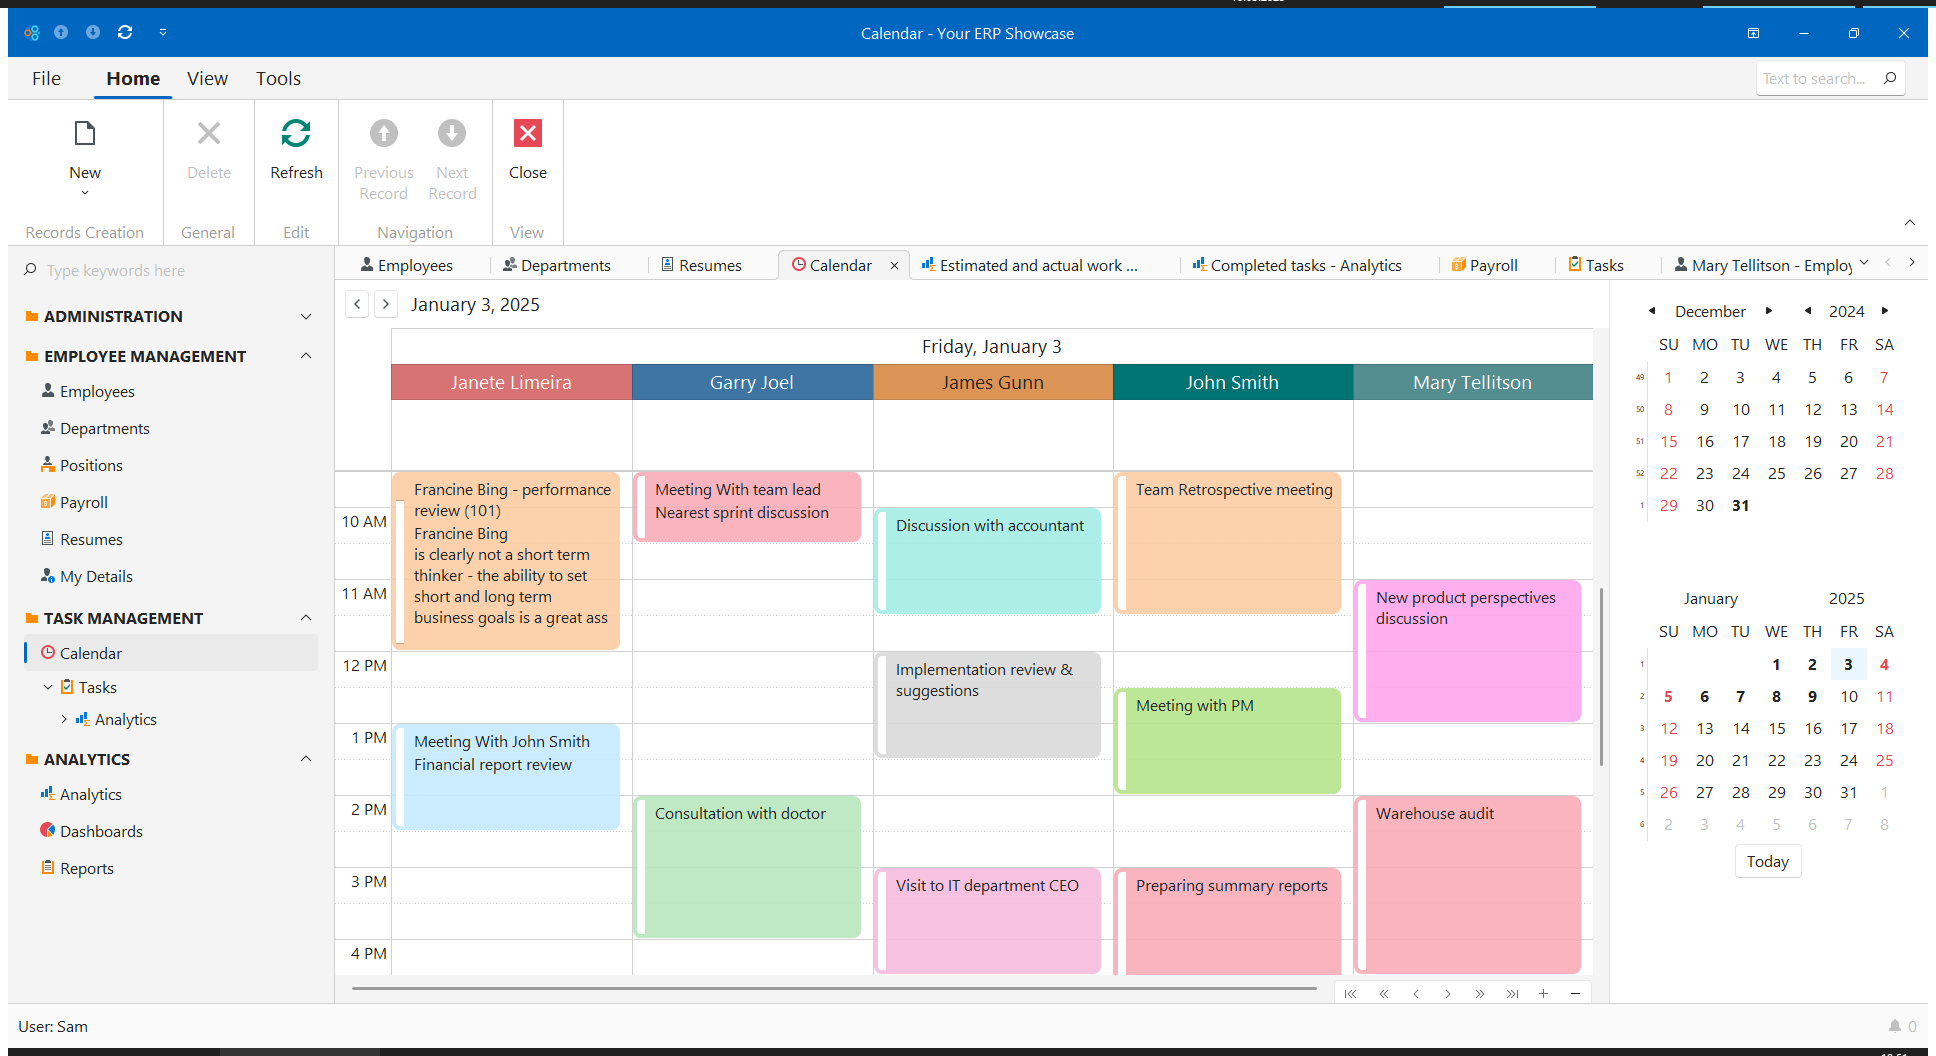Viewport: 1936px width, 1056px height.
Task: Open the open-tabs list dropdown arrow
Action: (x=1863, y=263)
